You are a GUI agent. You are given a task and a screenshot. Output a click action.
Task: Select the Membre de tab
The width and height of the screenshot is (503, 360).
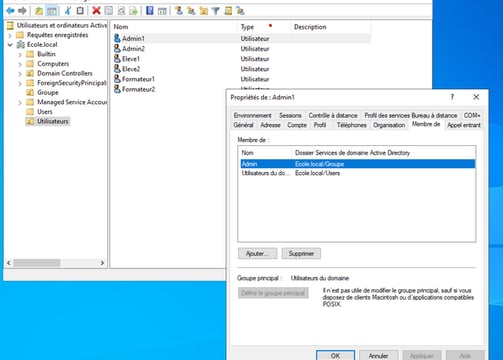point(426,124)
